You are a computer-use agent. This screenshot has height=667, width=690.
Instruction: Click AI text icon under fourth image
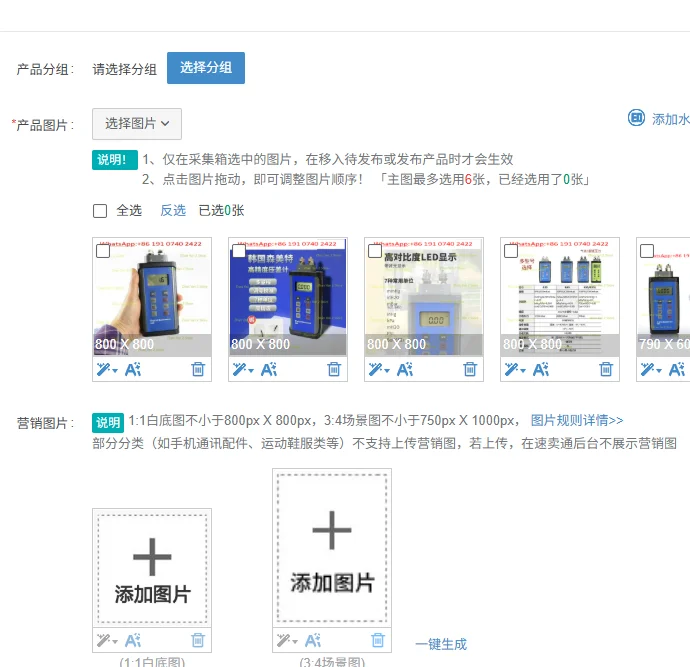point(541,369)
